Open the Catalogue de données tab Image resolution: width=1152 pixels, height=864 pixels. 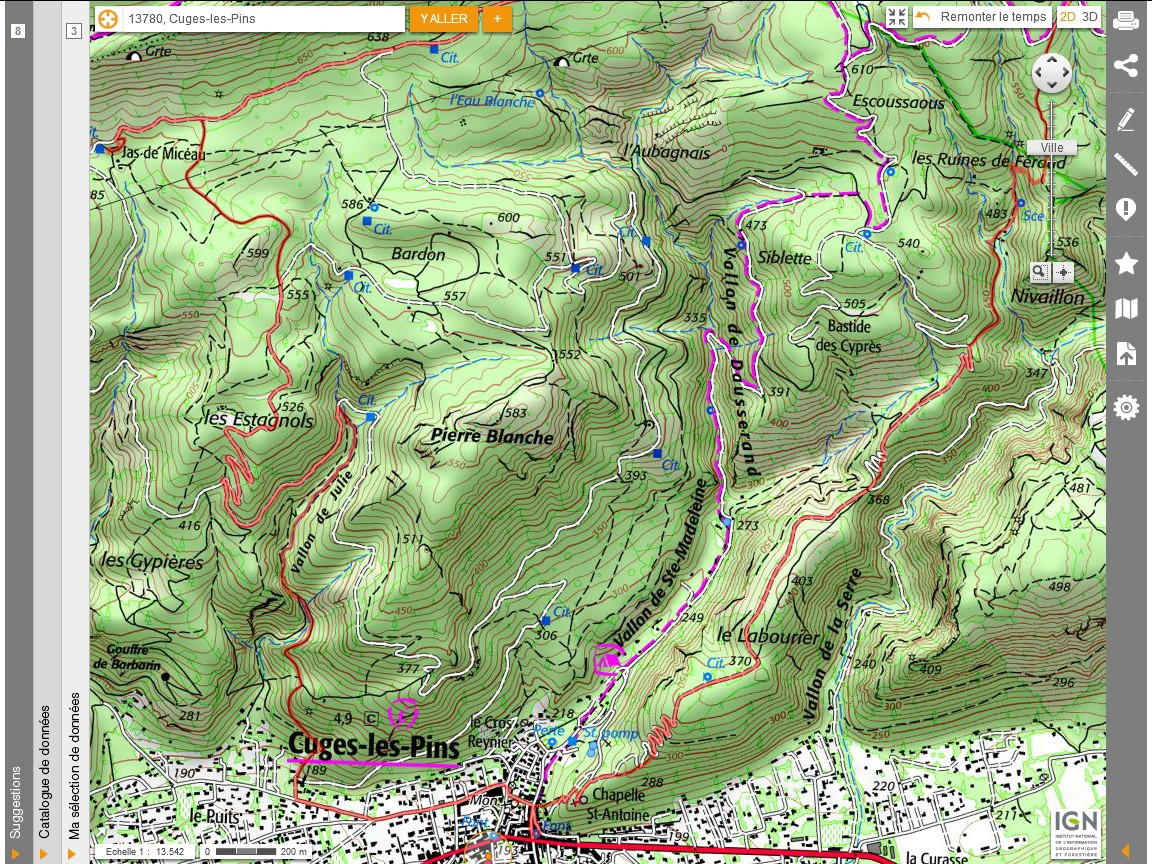tap(45, 772)
